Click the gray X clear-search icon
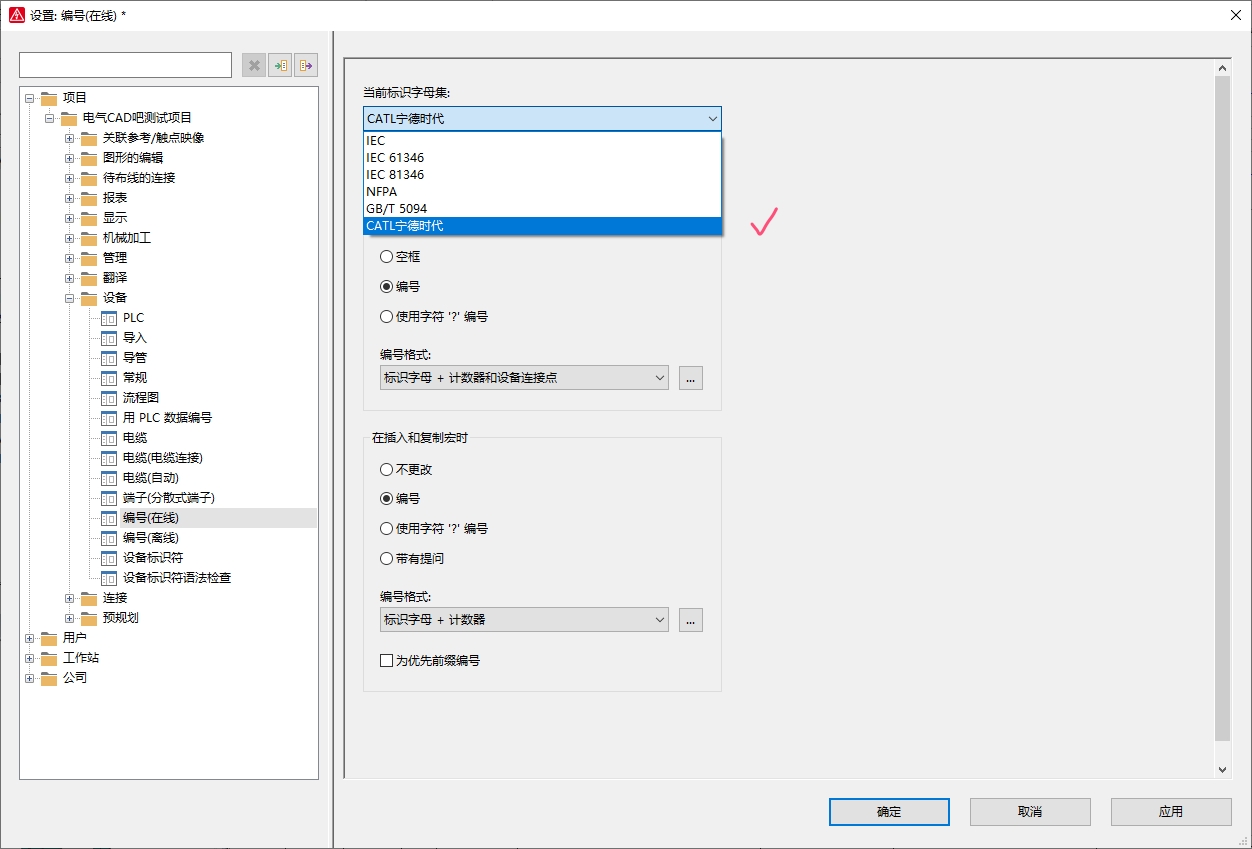The image size is (1252, 849). pos(254,66)
